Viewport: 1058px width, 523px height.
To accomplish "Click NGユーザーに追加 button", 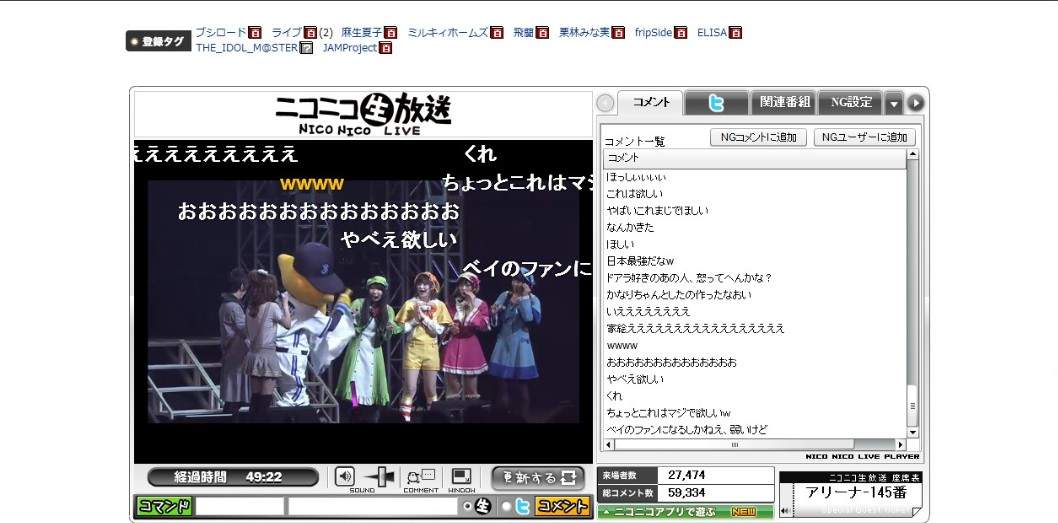I will tap(865, 137).
